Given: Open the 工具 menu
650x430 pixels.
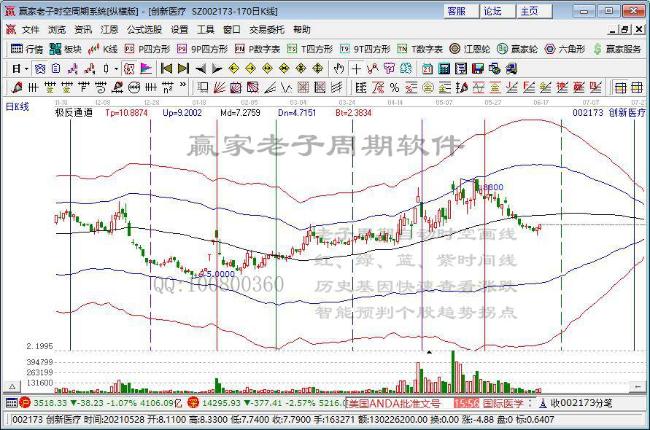Looking at the screenshot, I should pos(206,30).
